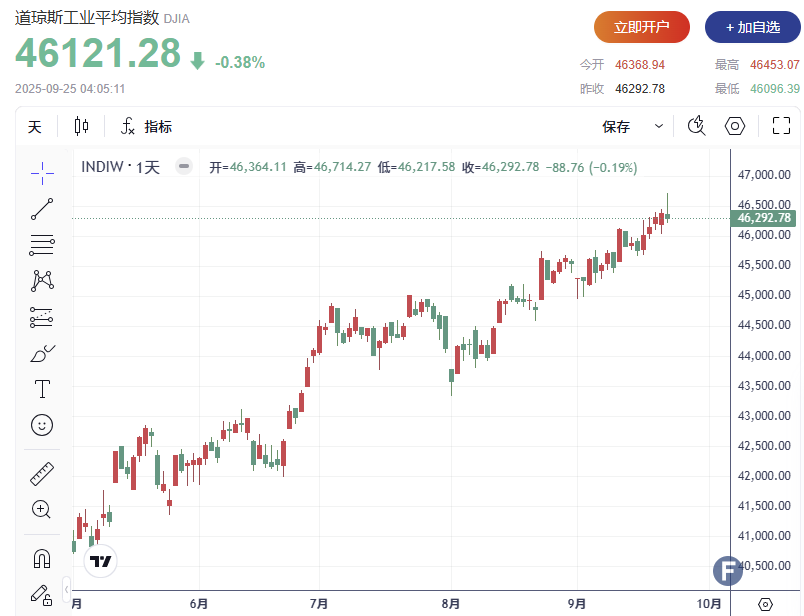Click the 天 interval selector
This screenshot has width=804, height=616.
click(x=35, y=127)
